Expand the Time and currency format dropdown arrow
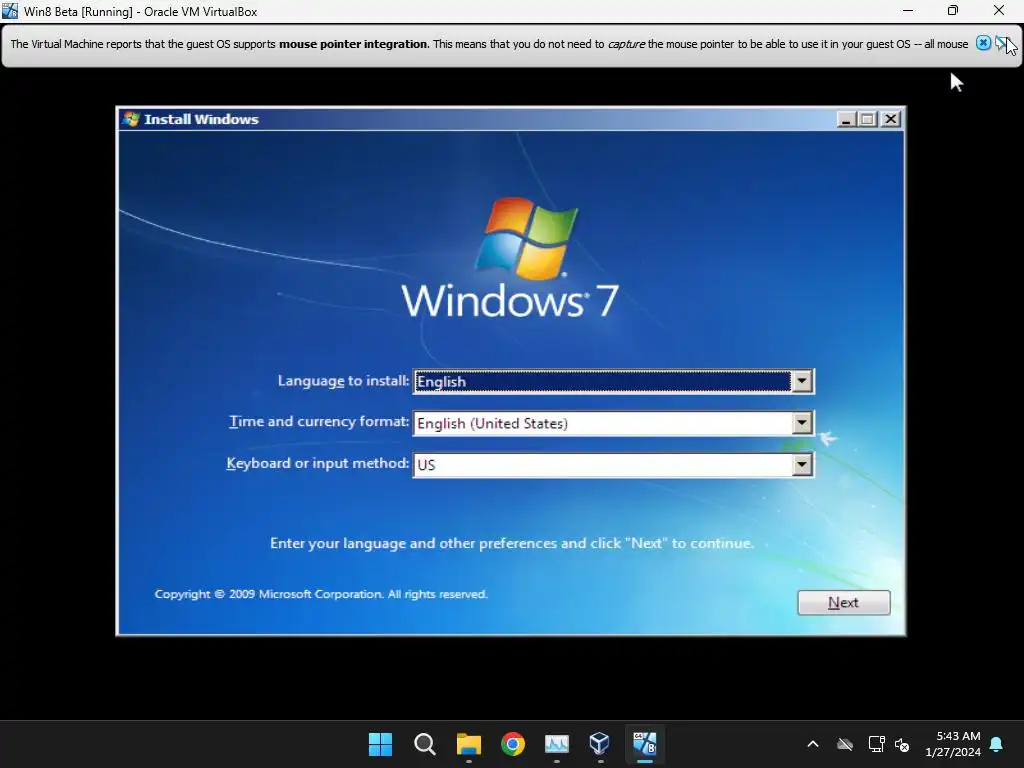 pyautogui.click(x=802, y=423)
